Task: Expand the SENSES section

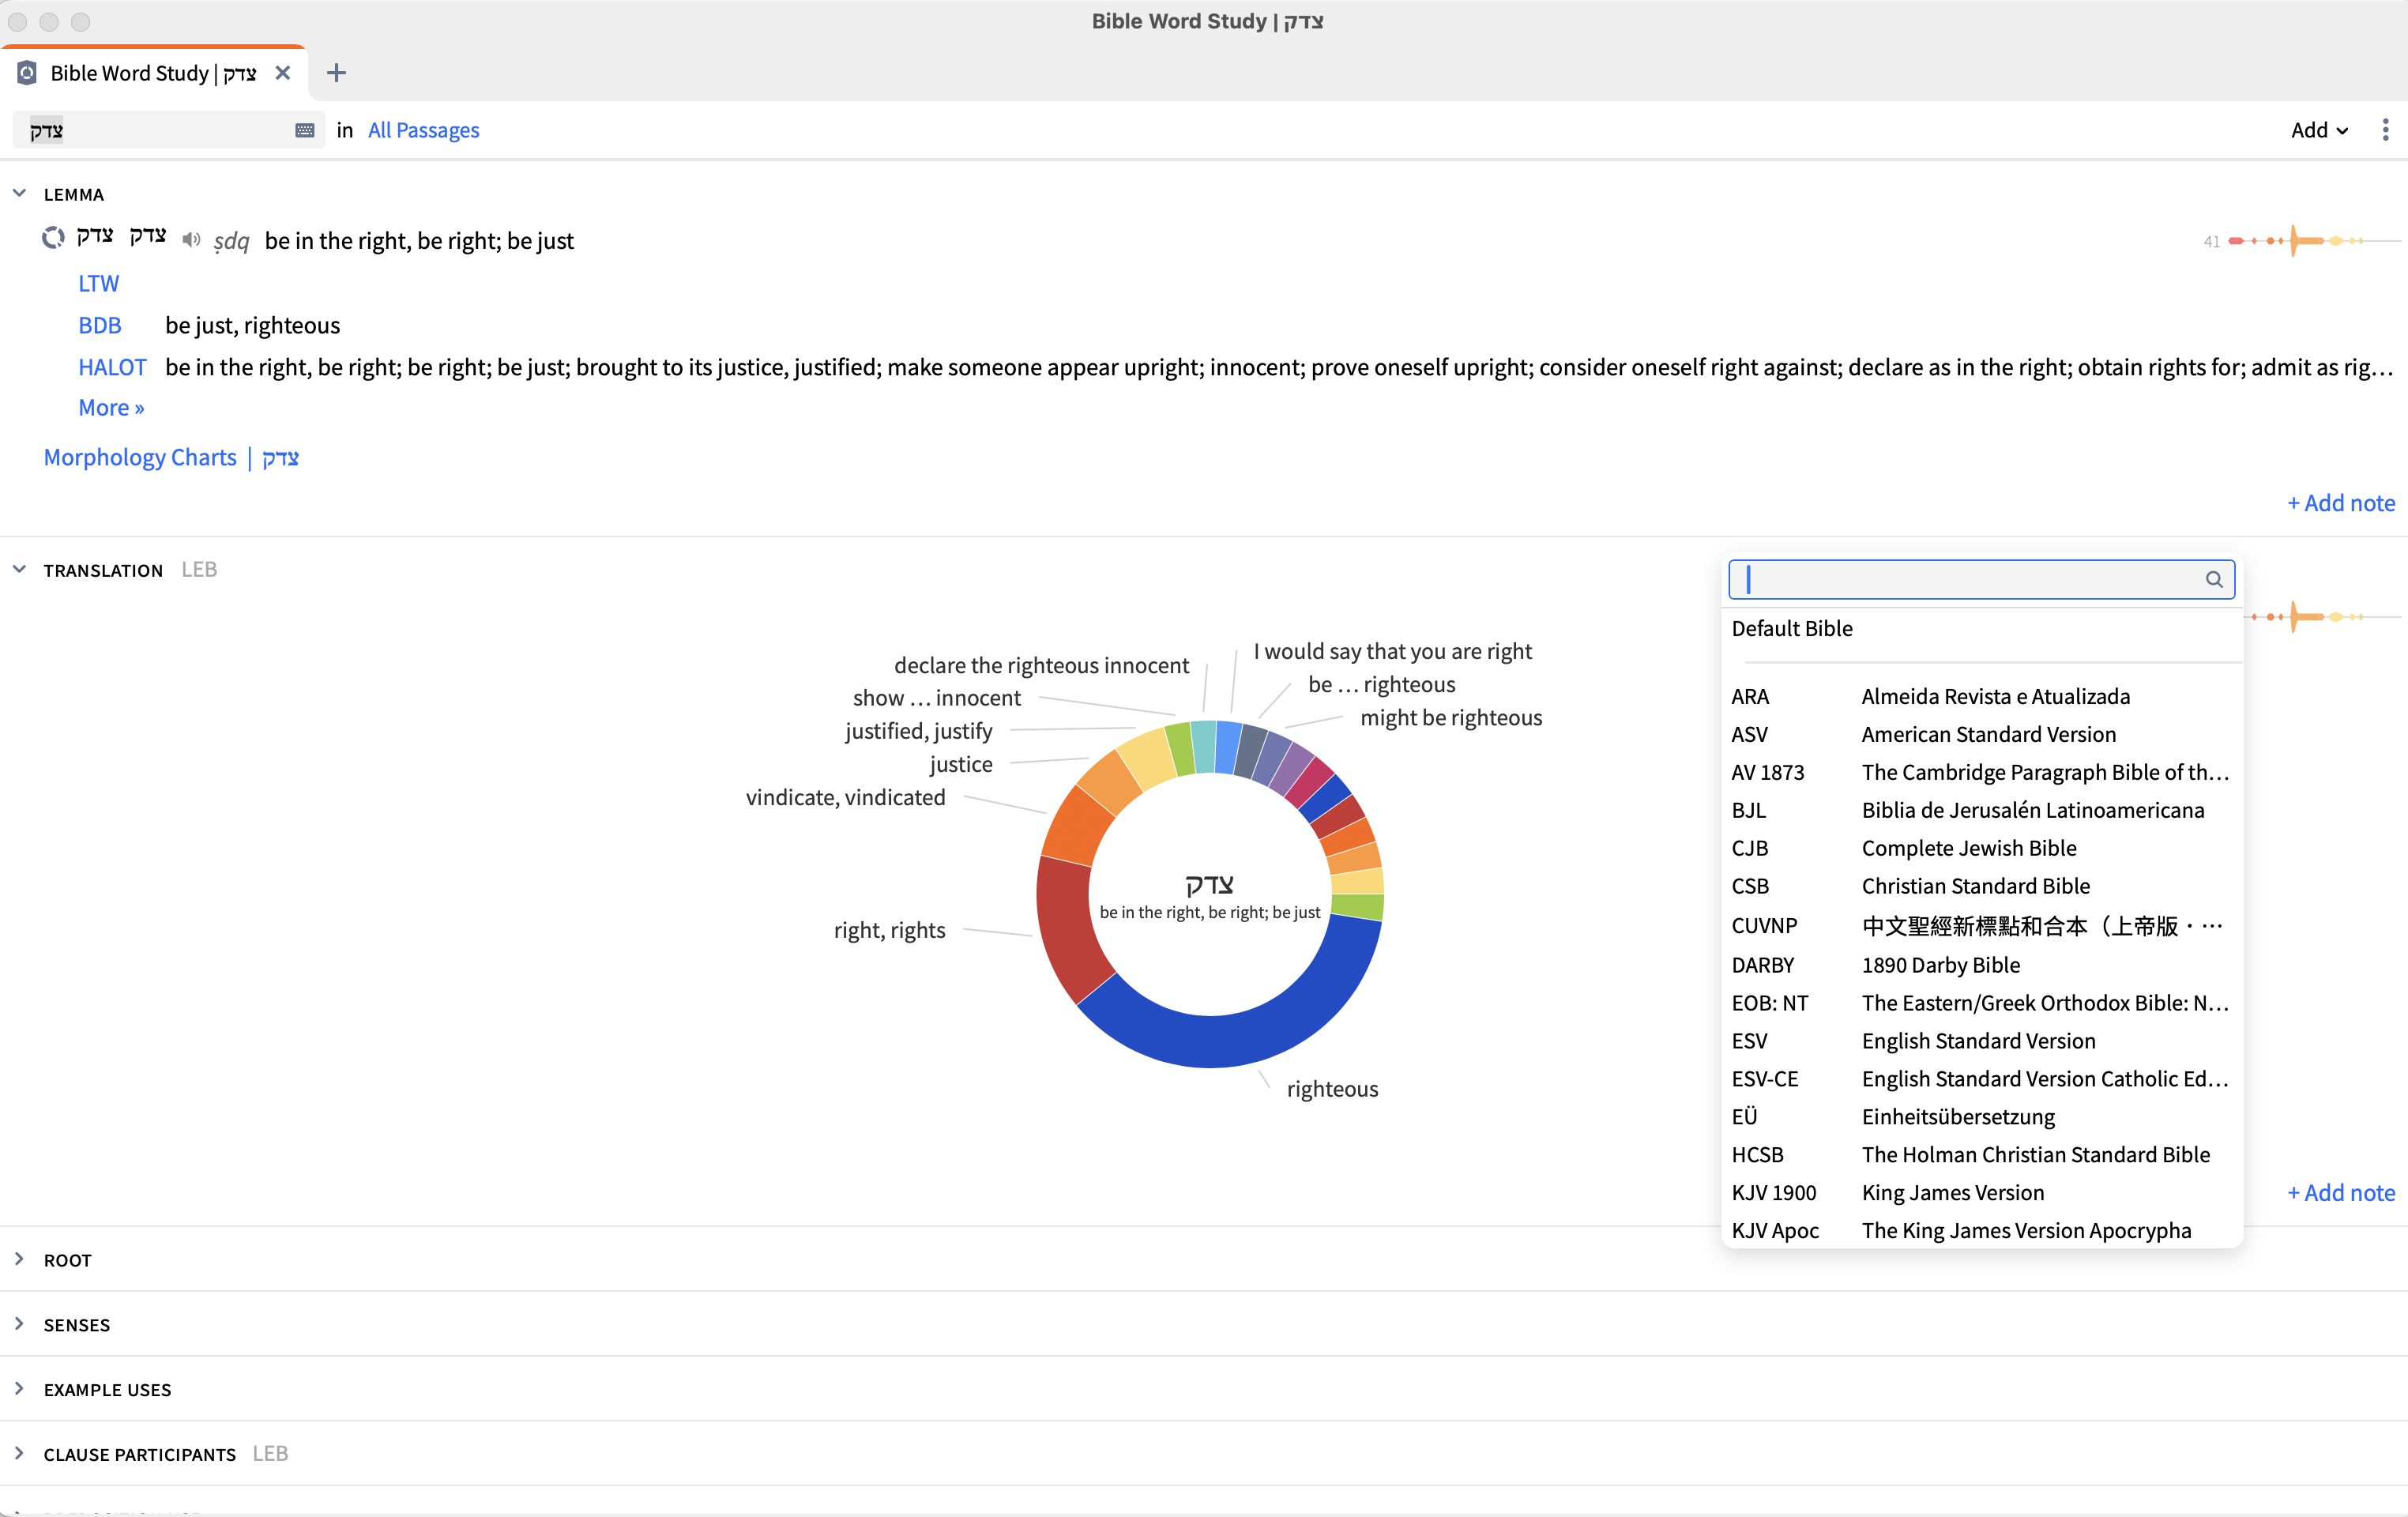Action: tap(19, 1324)
